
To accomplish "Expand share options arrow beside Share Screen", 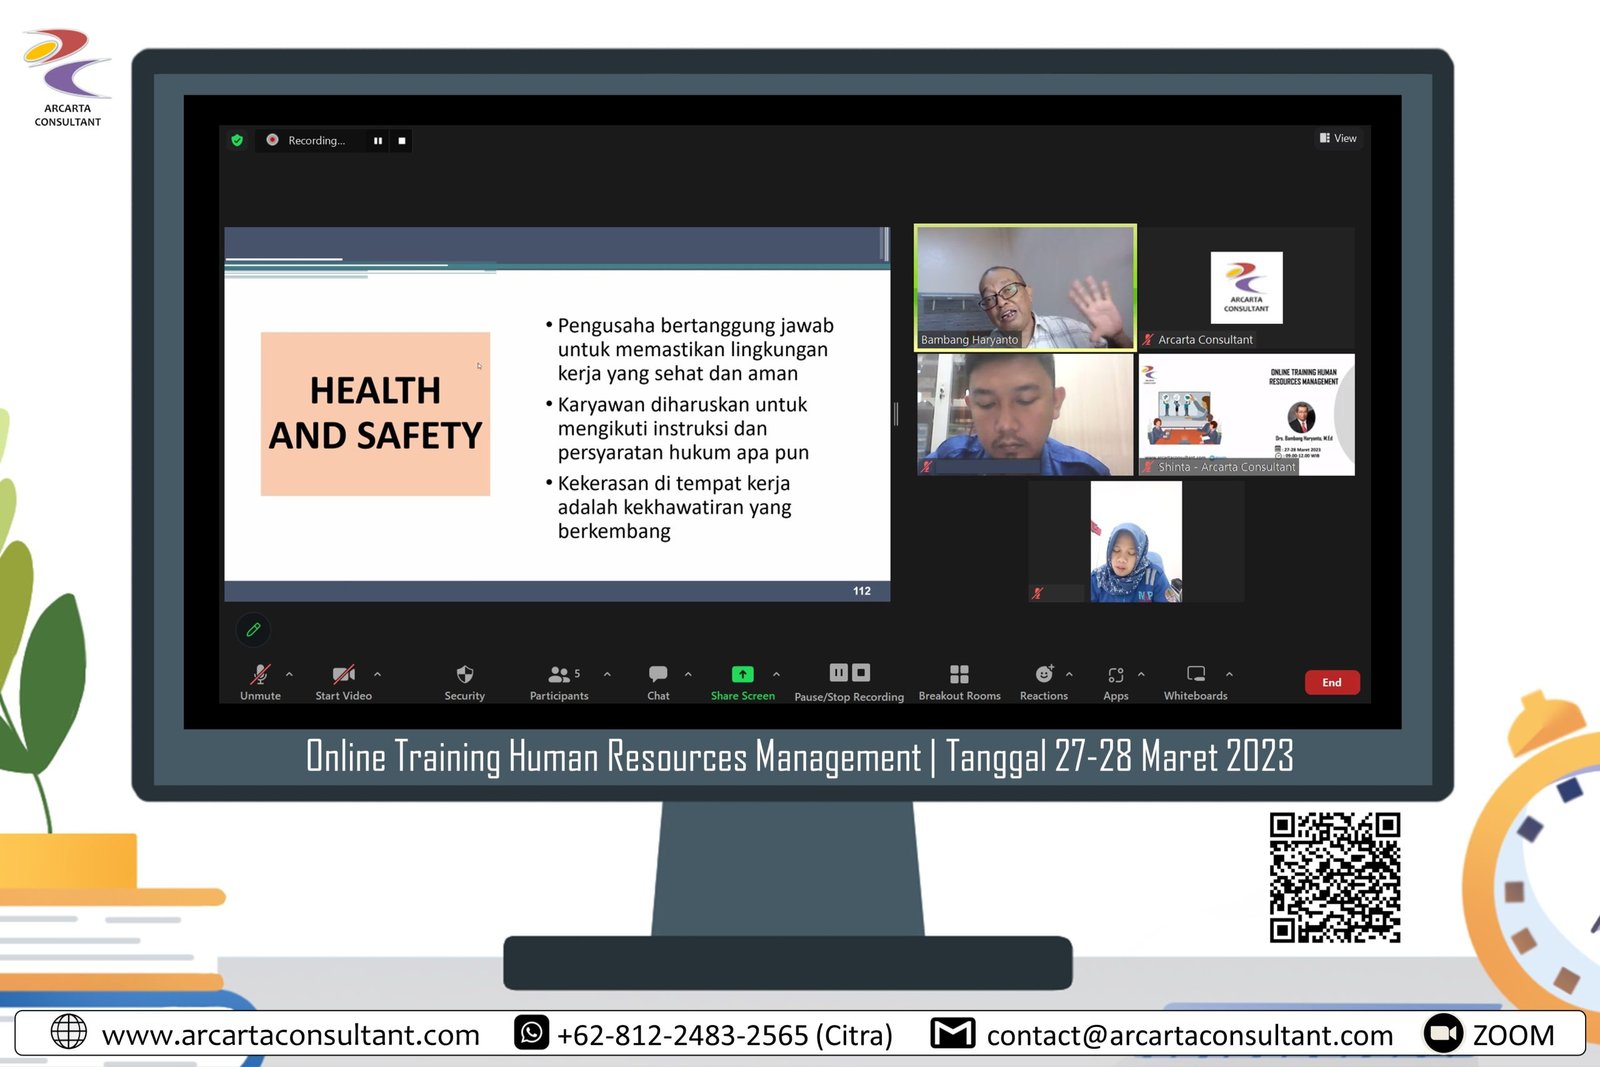I will point(776,675).
